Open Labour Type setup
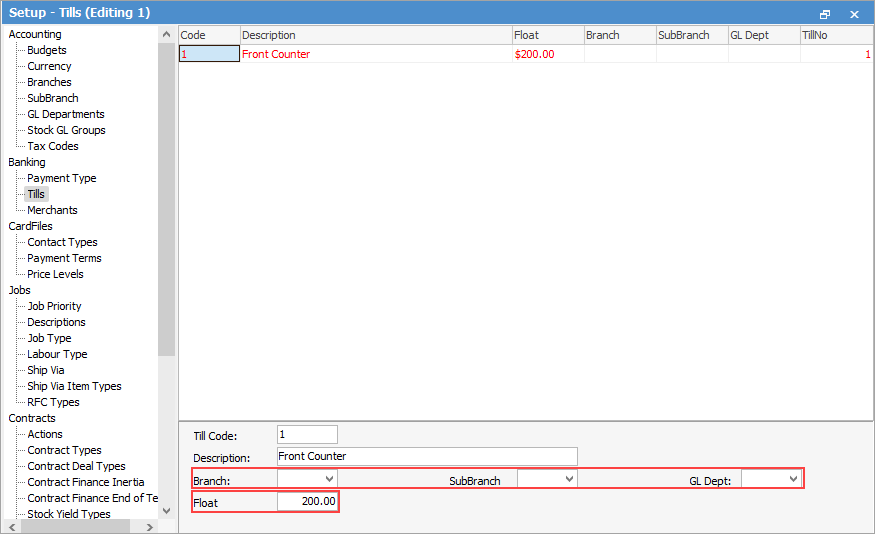875x534 pixels. [x=57, y=354]
